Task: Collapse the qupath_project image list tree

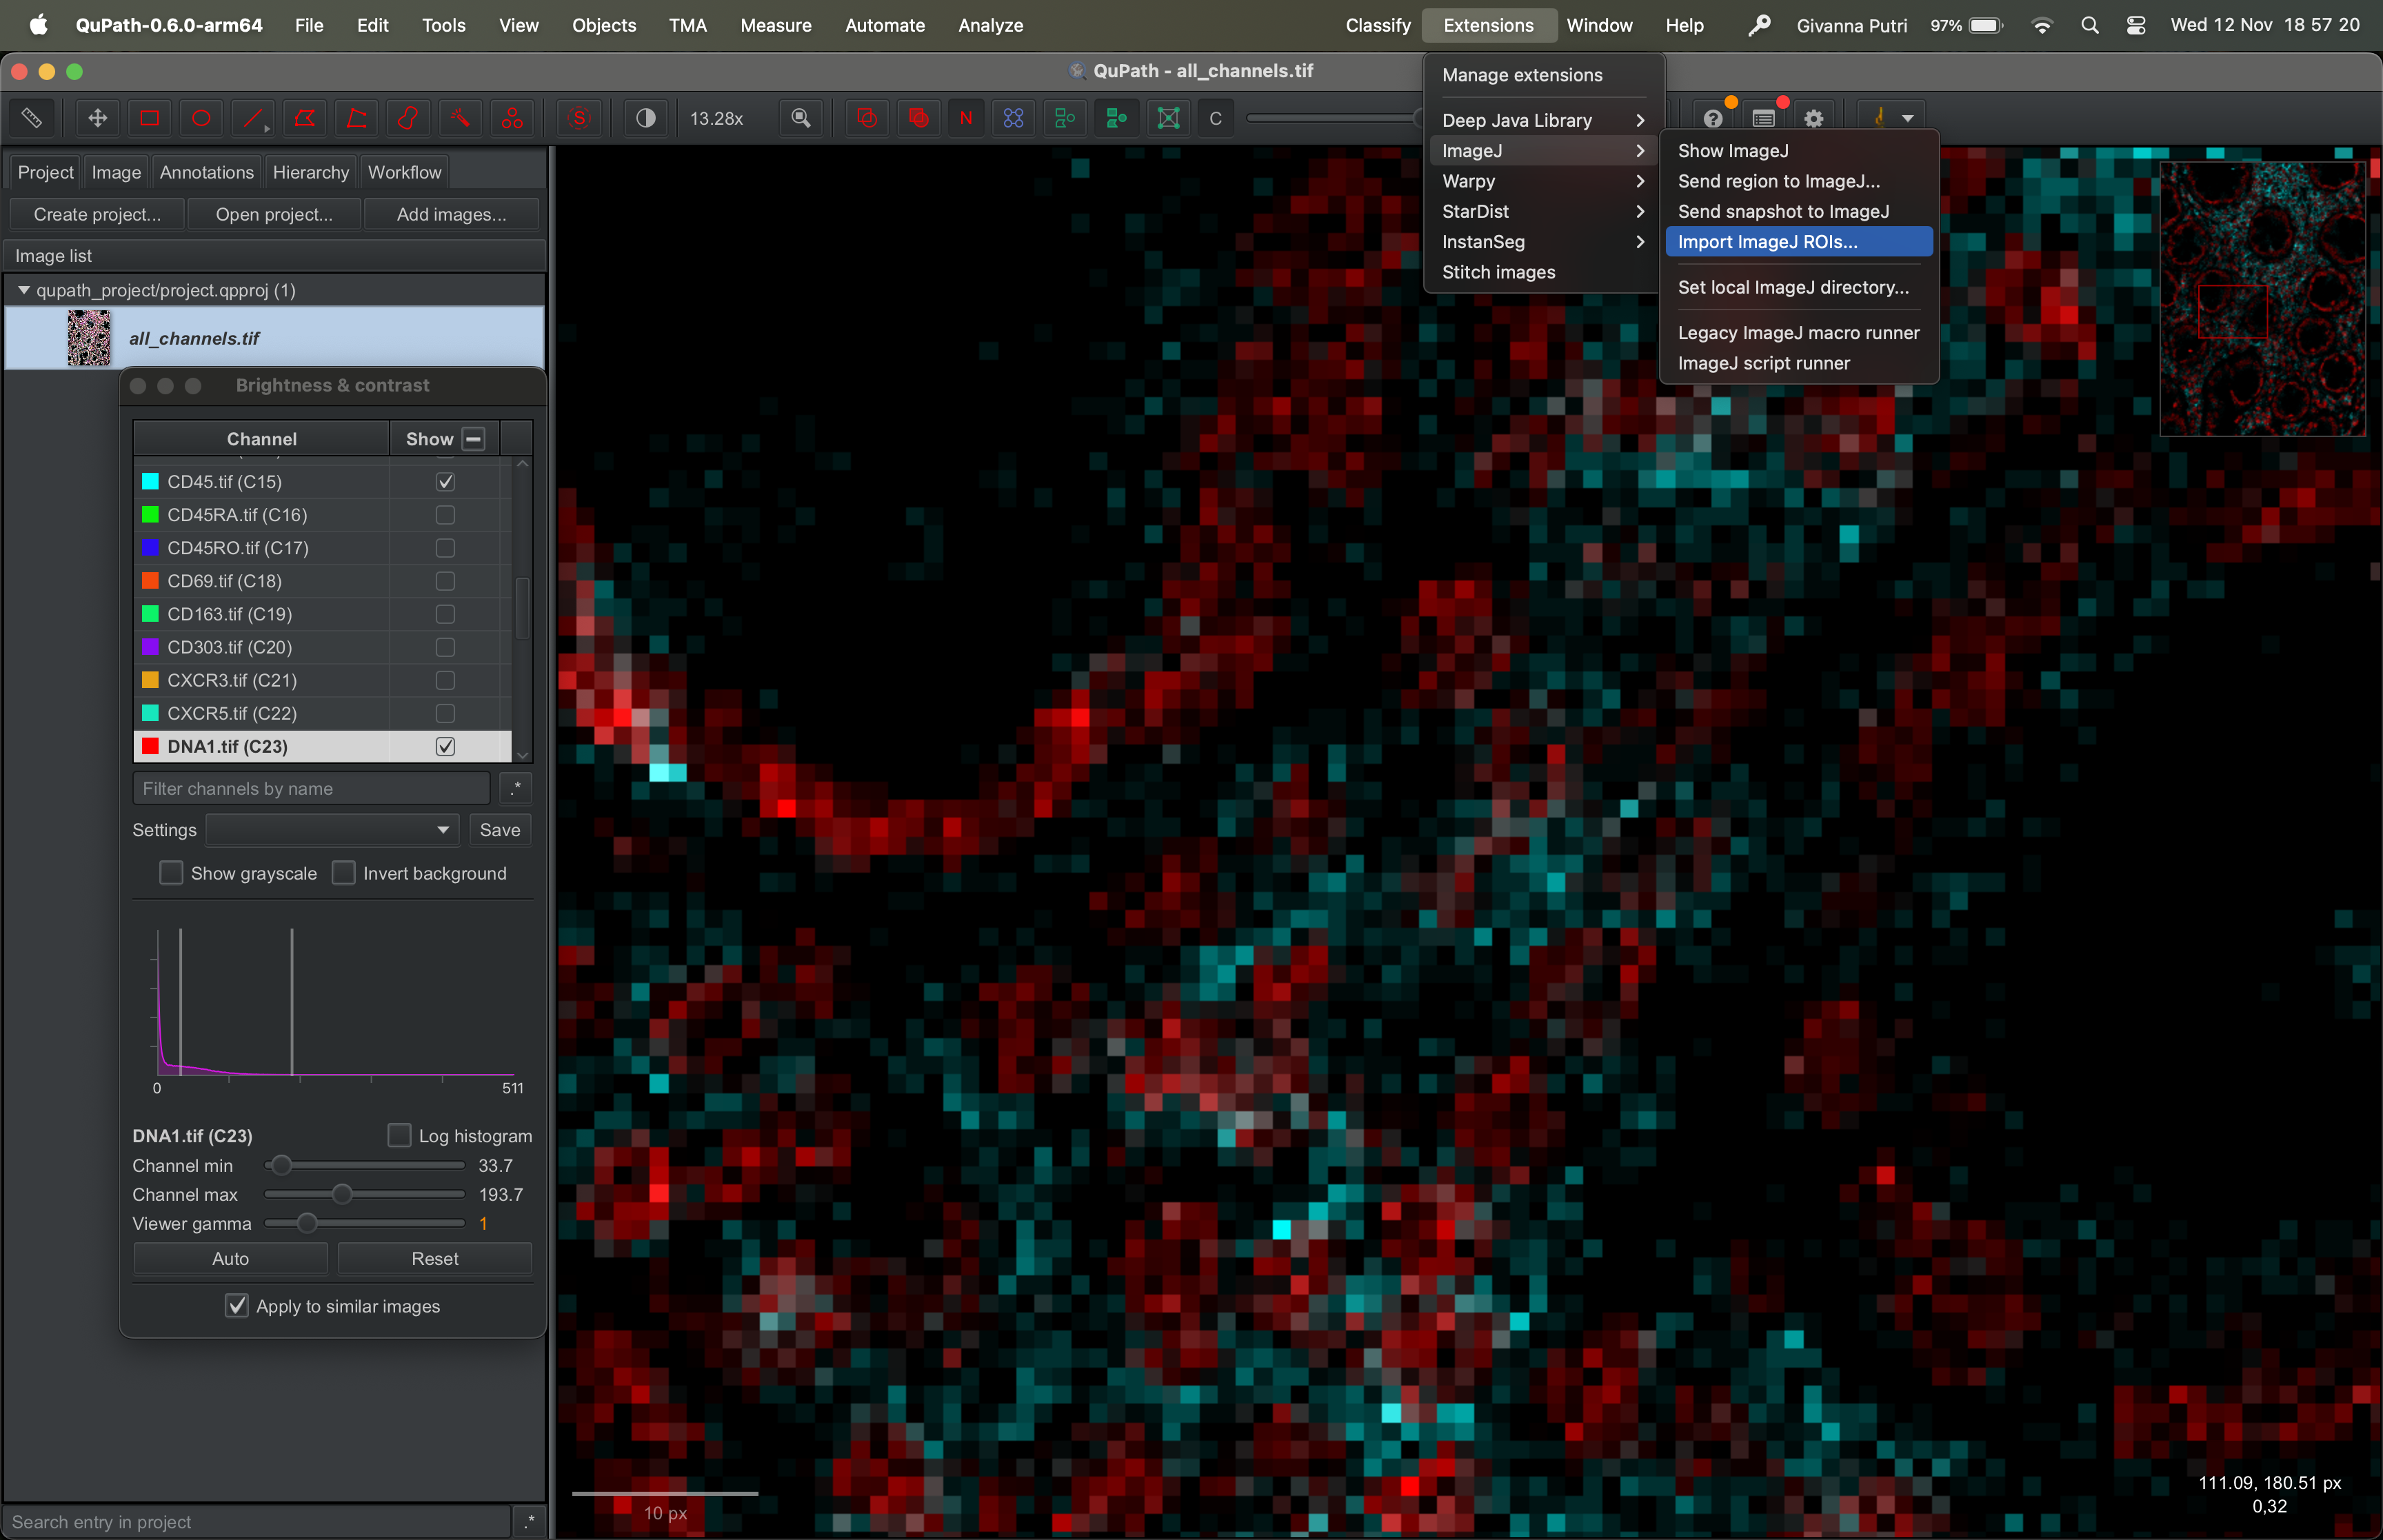Action: click(x=23, y=290)
